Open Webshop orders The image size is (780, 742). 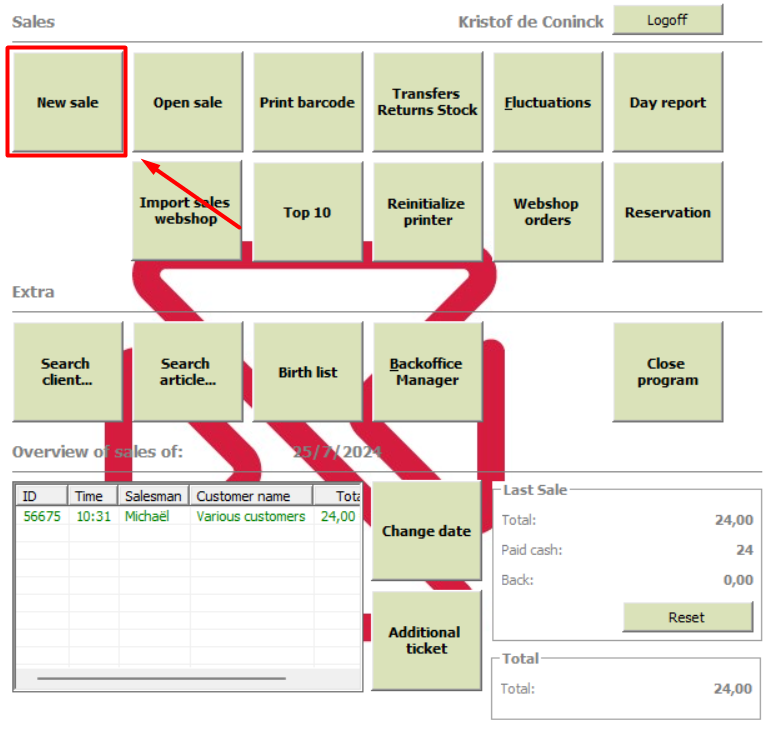(548, 212)
